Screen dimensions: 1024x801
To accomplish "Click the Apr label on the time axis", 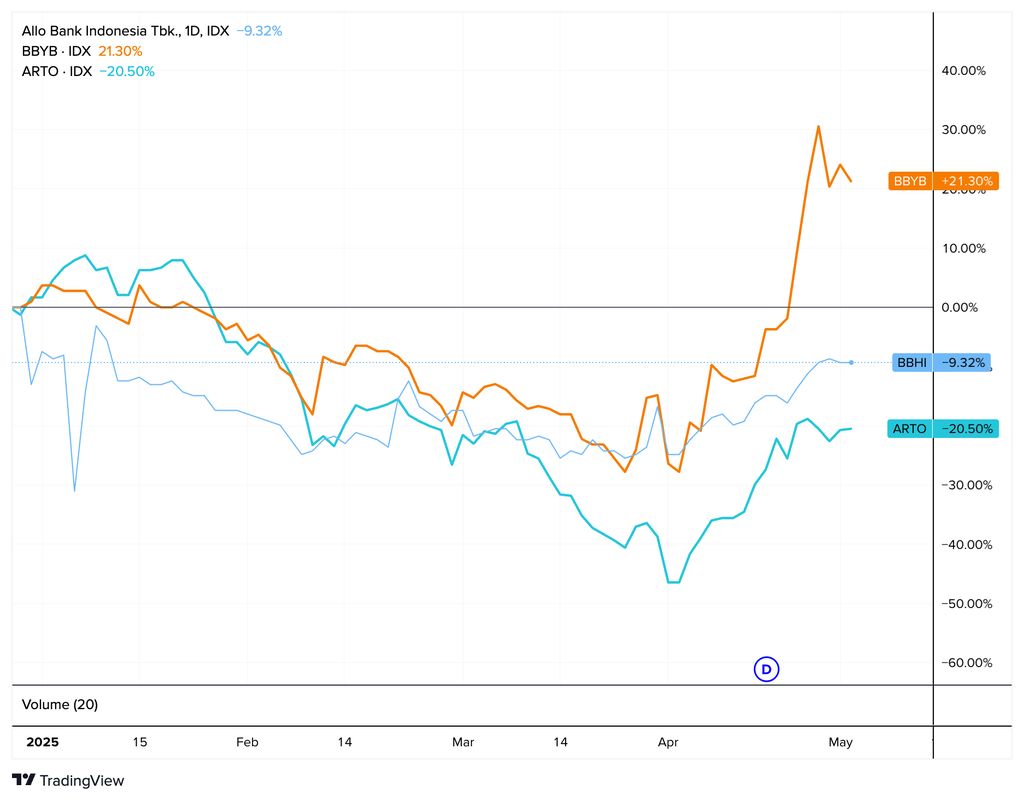I will pos(668,742).
